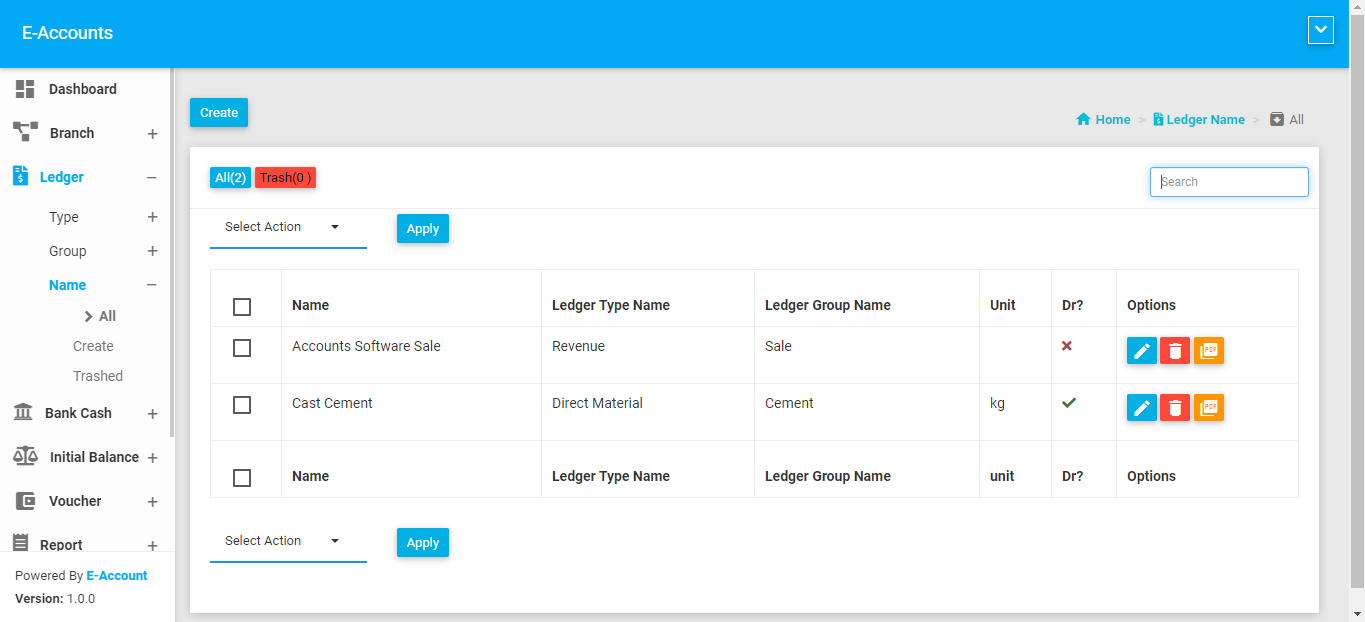Open the header dropdown arrow at top right

tap(1320, 31)
